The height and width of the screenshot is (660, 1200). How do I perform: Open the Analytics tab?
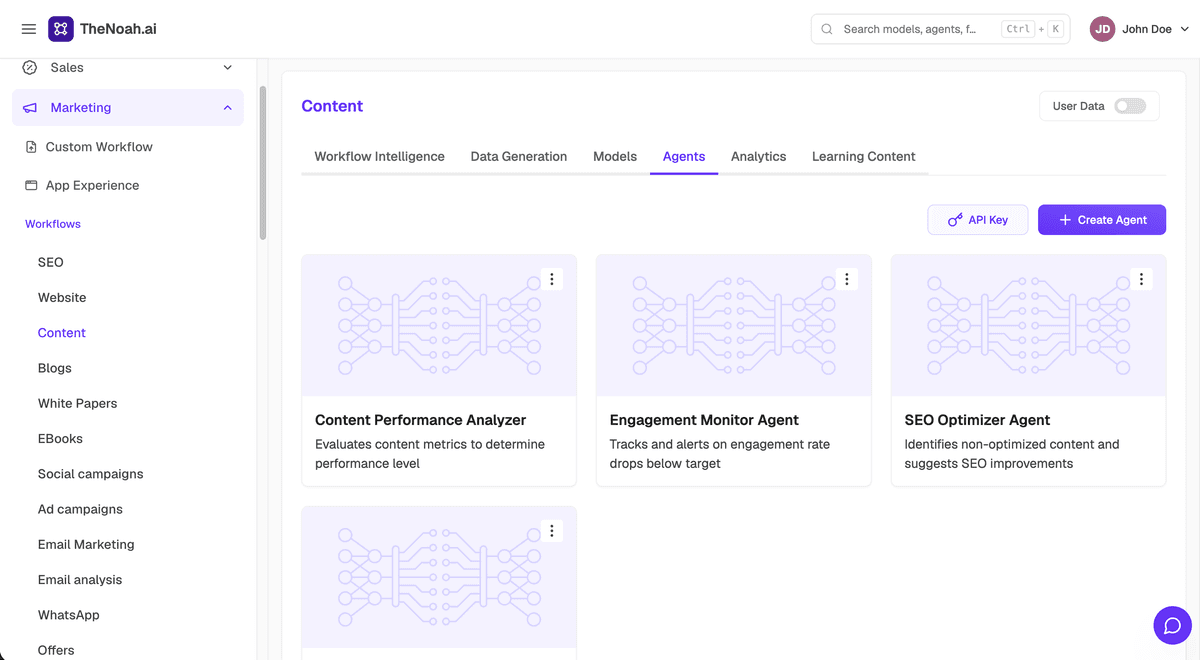(x=758, y=156)
